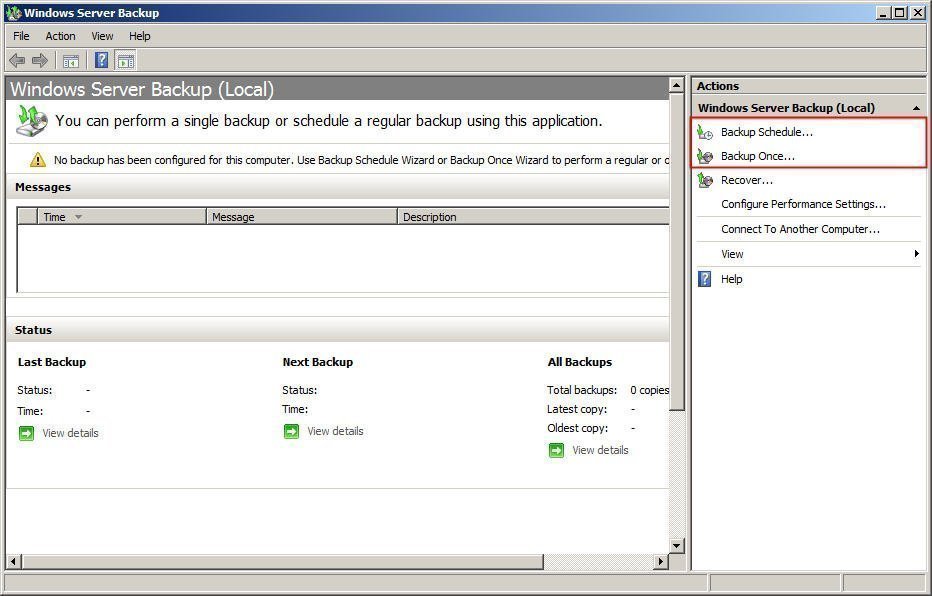
Task: View details of Last Backup
Action: coord(70,433)
